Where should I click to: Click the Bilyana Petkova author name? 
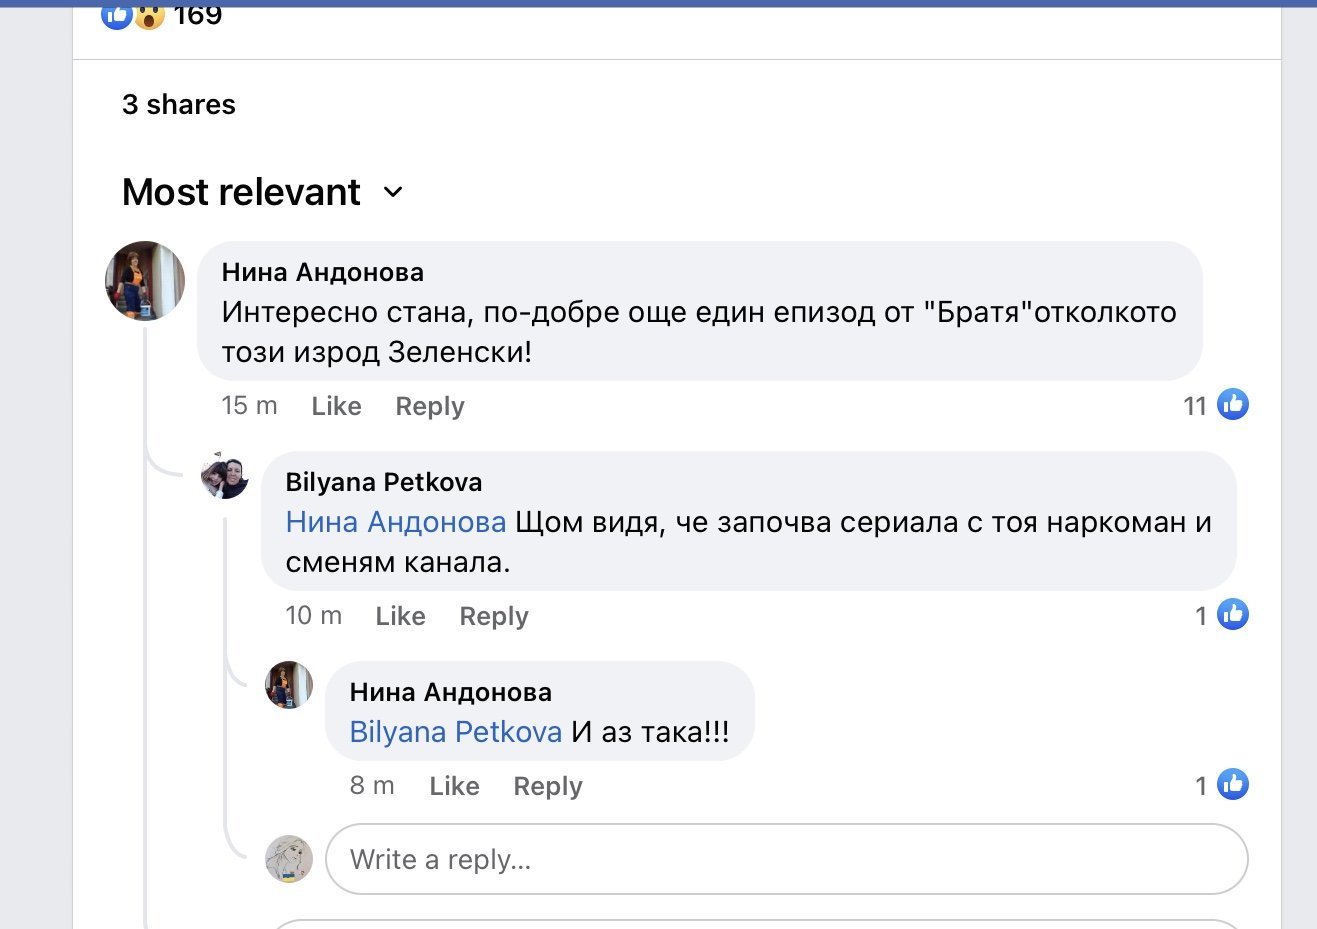pyautogui.click(x=384, y=482)
